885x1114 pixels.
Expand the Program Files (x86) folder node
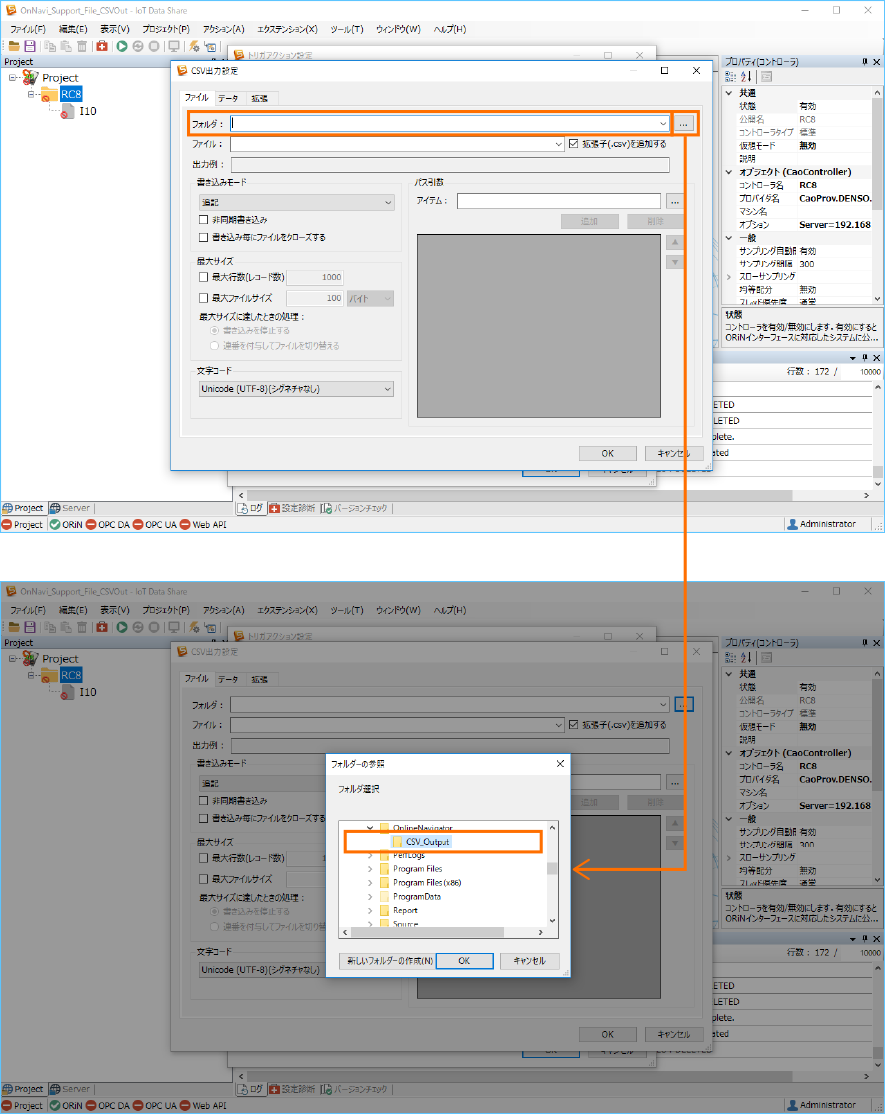click(x=370, y=883)
